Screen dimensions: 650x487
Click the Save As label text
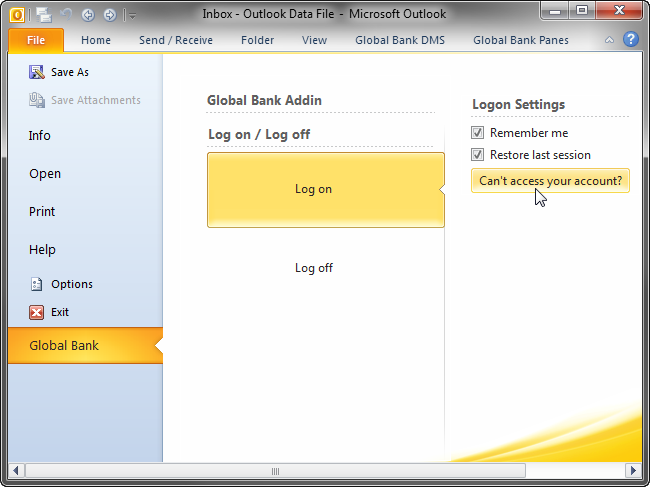[x=70, y=72]
